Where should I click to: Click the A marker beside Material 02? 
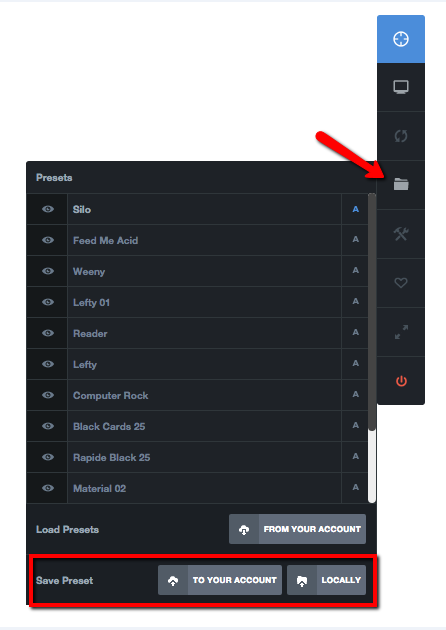[x=355, y=488]
